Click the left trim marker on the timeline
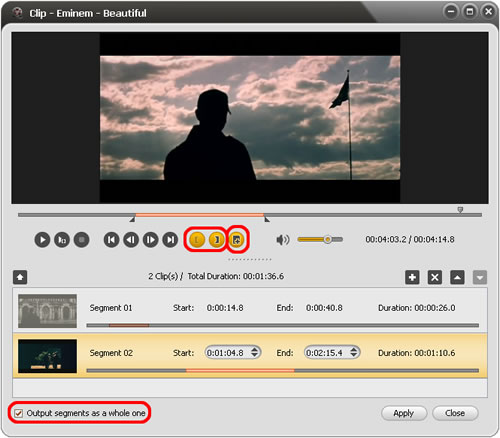 132,219
